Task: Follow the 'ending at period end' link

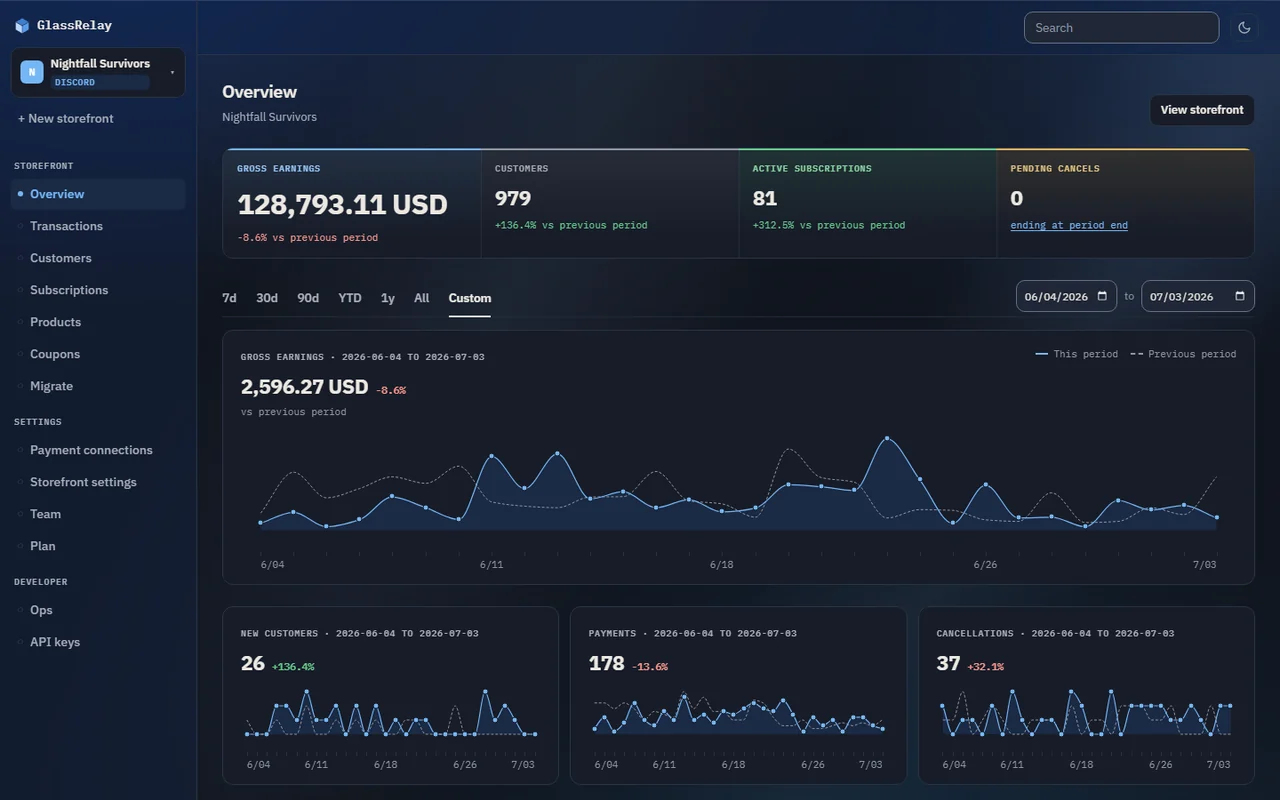Action: tap(1069, 225)
